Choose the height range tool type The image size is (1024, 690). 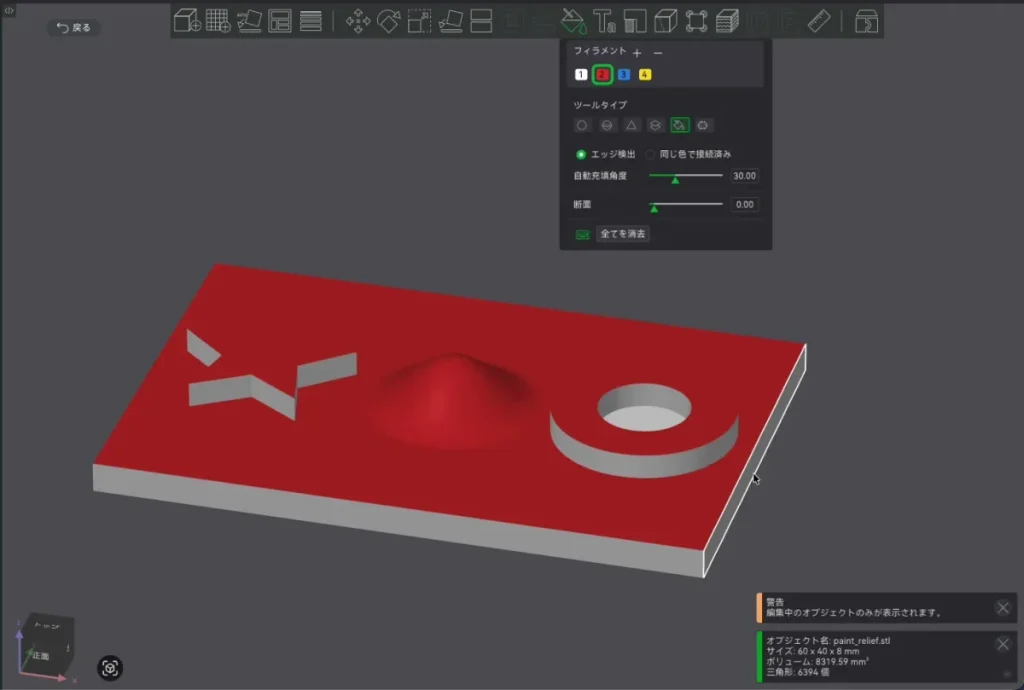pos(655,125)
